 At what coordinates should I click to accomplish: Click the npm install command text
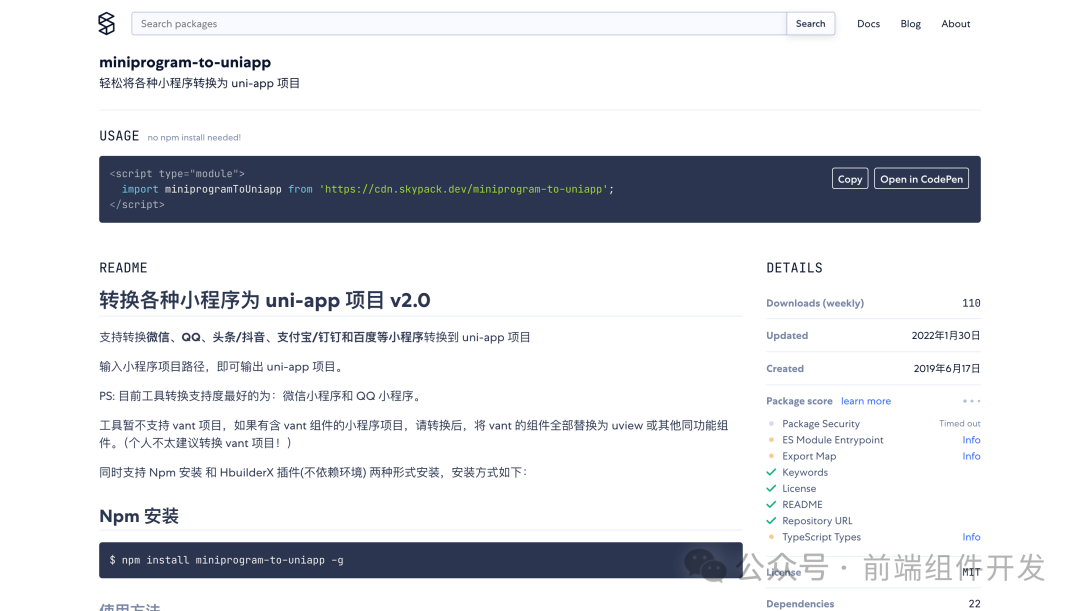tap(227, 560)
